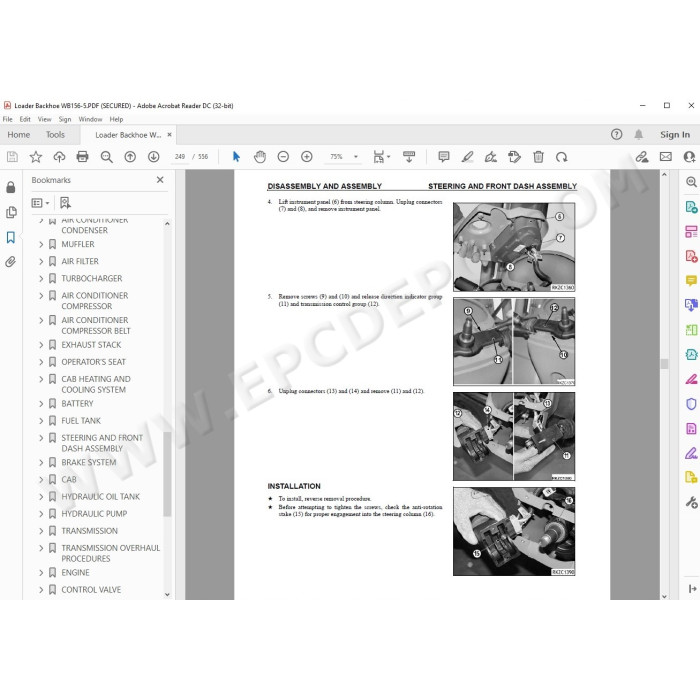This screenshot has width=700, height=700.
Task: Toggle the Bookmarks pane button
Action: [x=11, y=237]
